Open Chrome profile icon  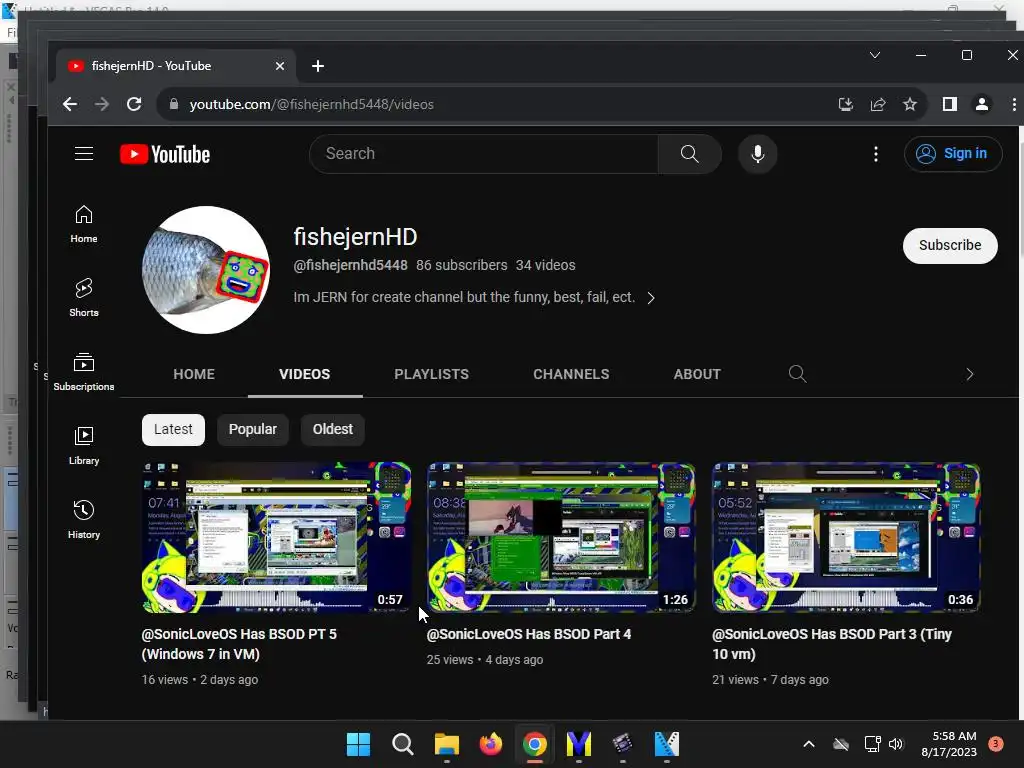(x=982, y=104)
